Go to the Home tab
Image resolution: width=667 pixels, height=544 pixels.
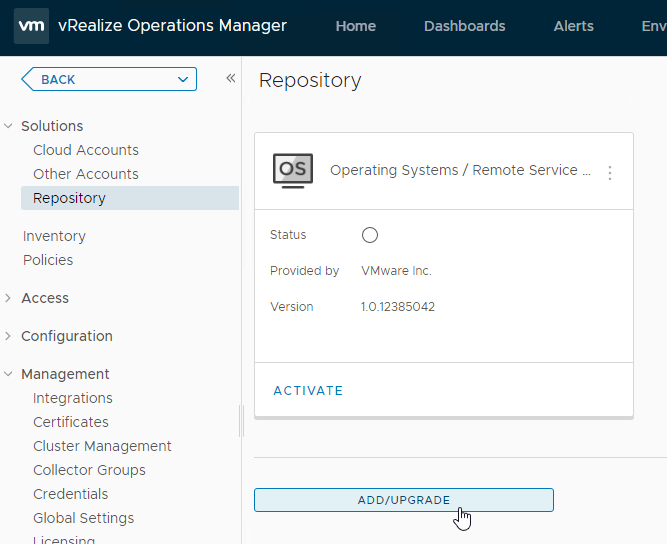click(x=356, y=26)
